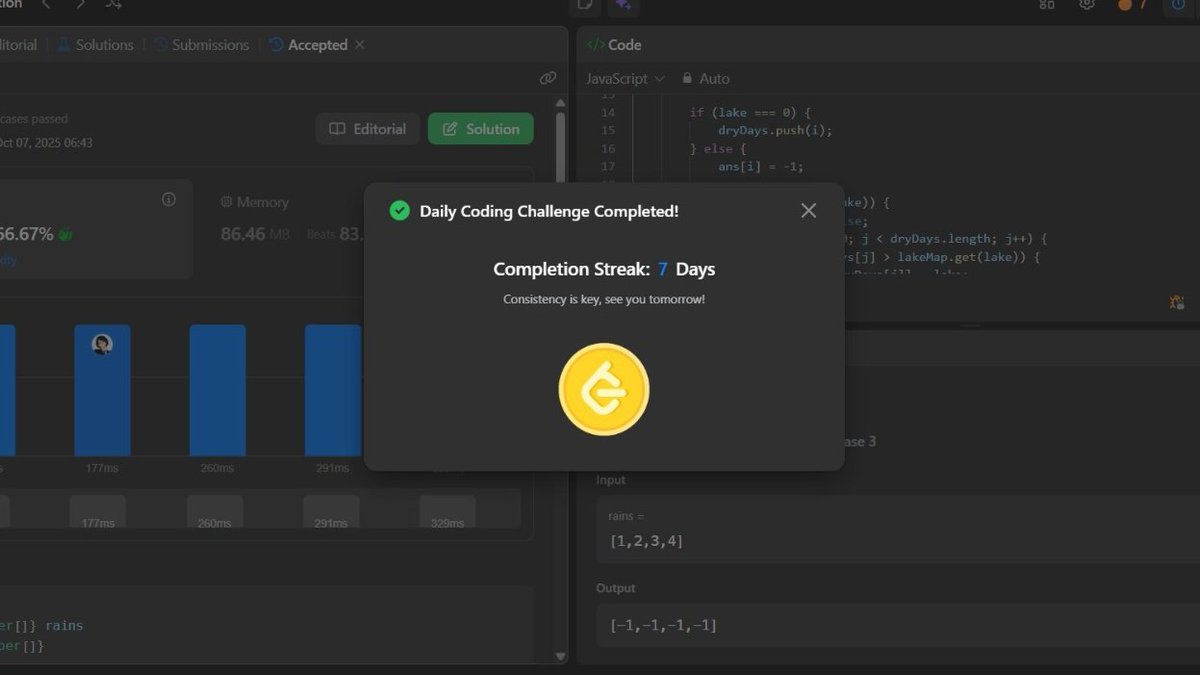Click the 'cases passed' text
The height and width of the screenshot is (675, 1200).
tap(34, 119)
